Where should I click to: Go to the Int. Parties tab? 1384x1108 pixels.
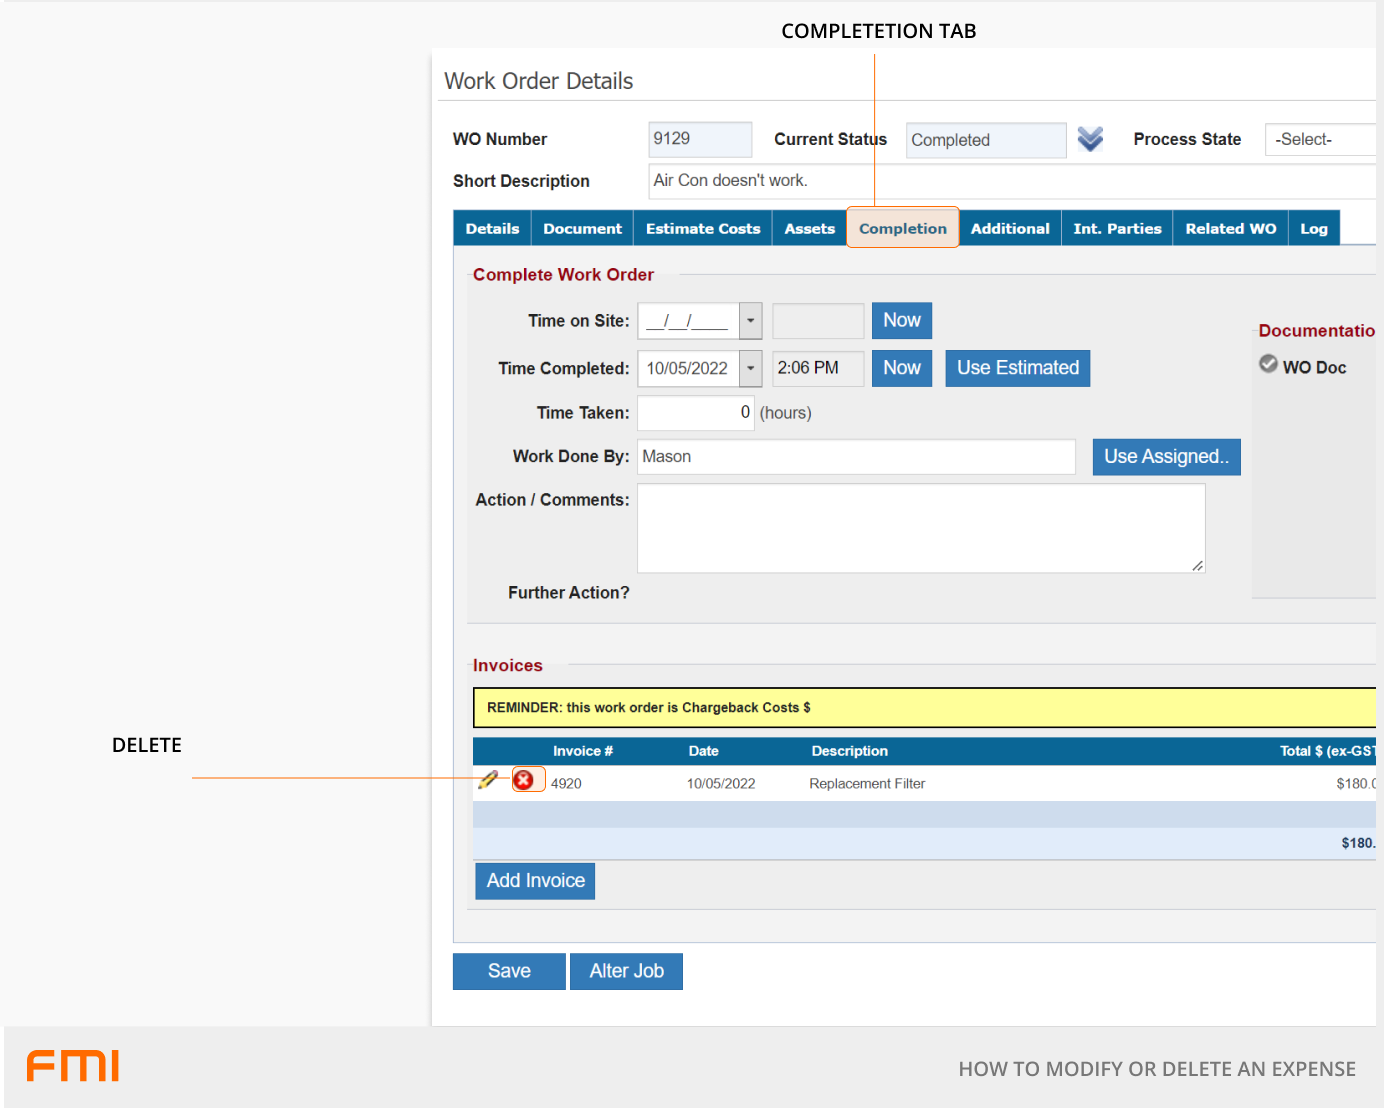(x=1117, y=228)
